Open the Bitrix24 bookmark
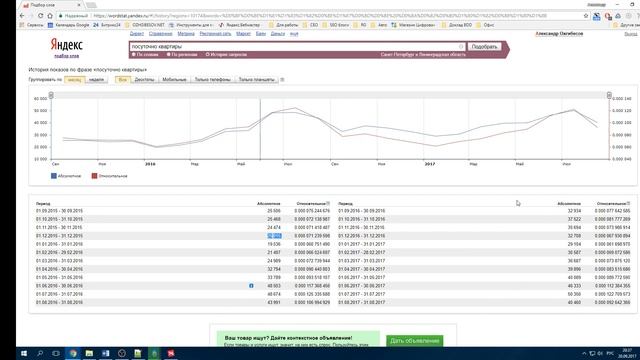This screenshot has height=360, width=640. point(107,25)
